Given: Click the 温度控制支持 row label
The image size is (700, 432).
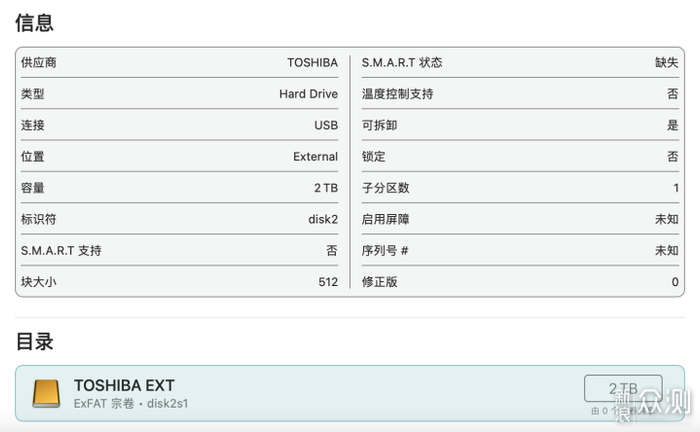Looking at the screenshot, I should [x=397, y=94].
